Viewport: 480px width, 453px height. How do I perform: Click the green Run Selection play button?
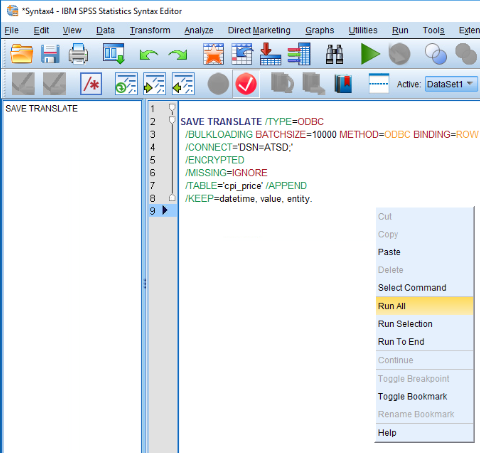370,54
